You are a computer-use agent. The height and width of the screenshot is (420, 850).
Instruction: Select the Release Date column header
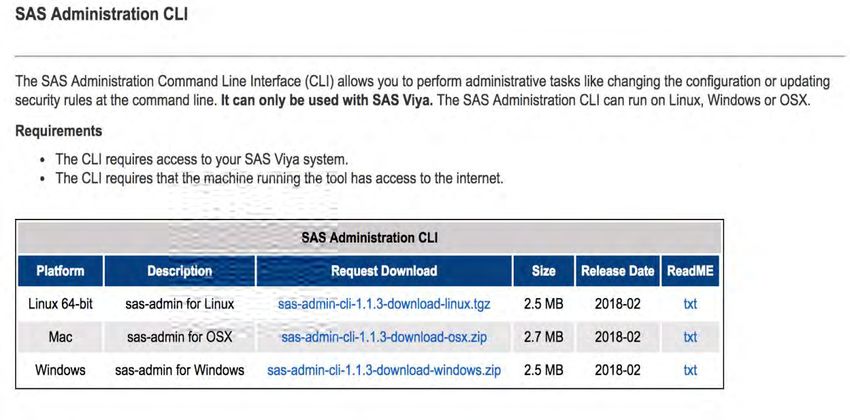point(617,270)
